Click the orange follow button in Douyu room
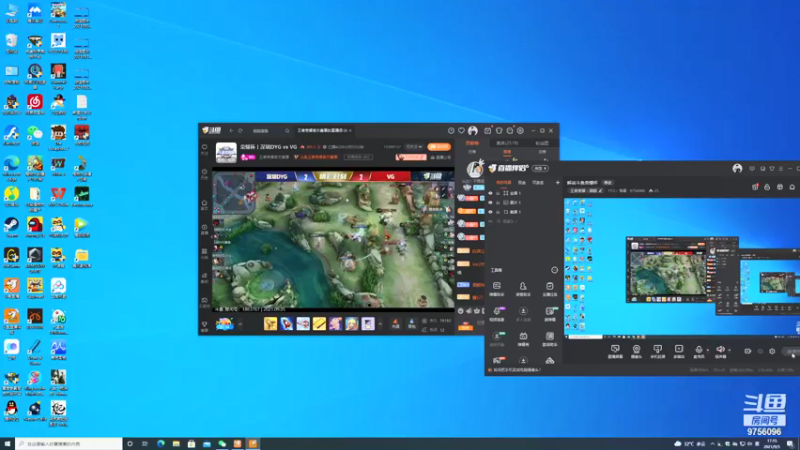The height and width of the screenshot is (450, 800). 439,147
